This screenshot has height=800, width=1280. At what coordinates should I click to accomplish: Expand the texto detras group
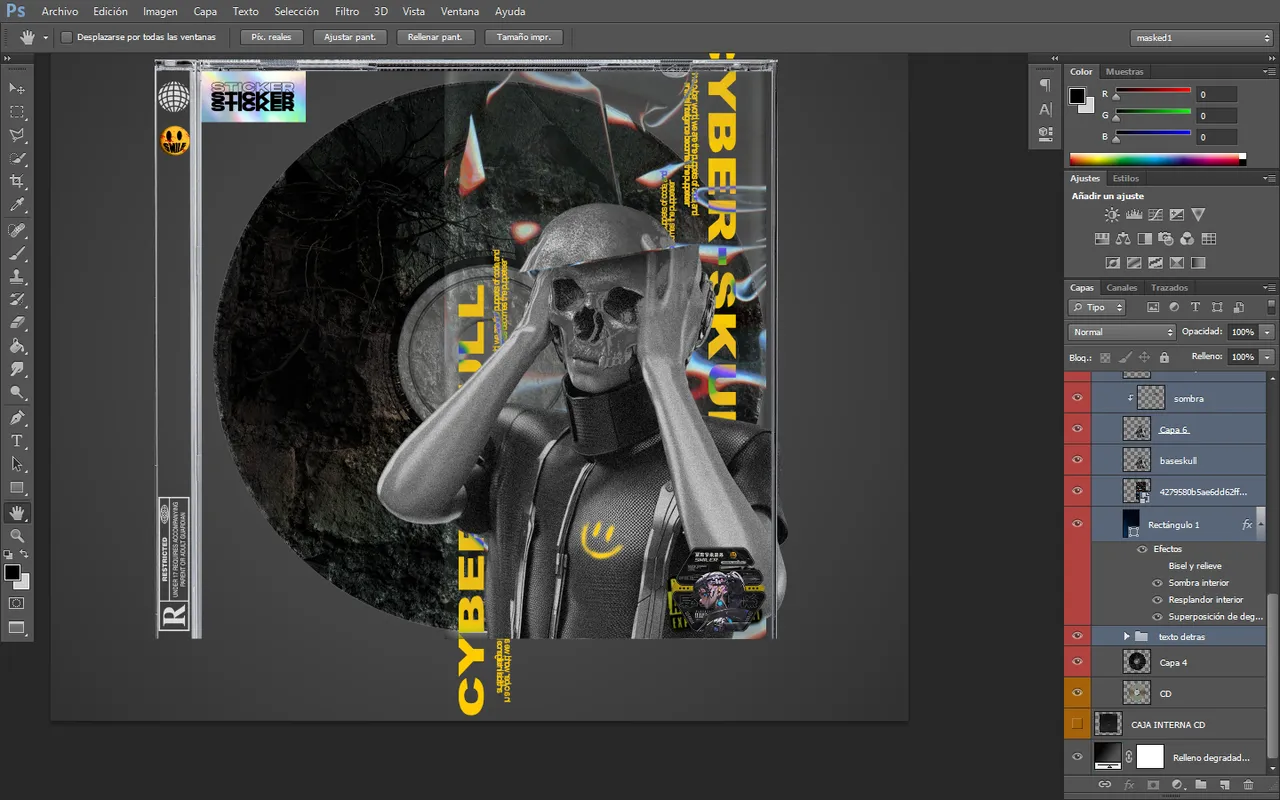pyautogui.click(x=1126, y=636)
